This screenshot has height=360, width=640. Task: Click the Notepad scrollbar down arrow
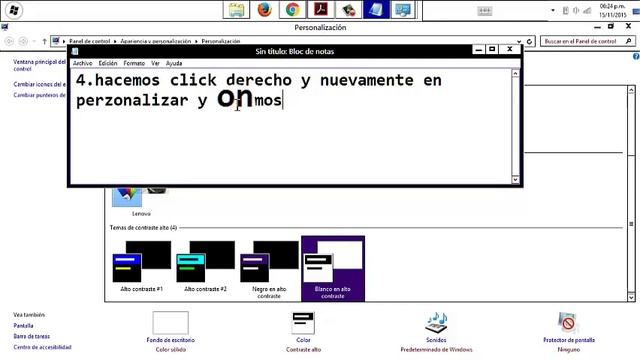pyautogui.click(x=516, y=180)
